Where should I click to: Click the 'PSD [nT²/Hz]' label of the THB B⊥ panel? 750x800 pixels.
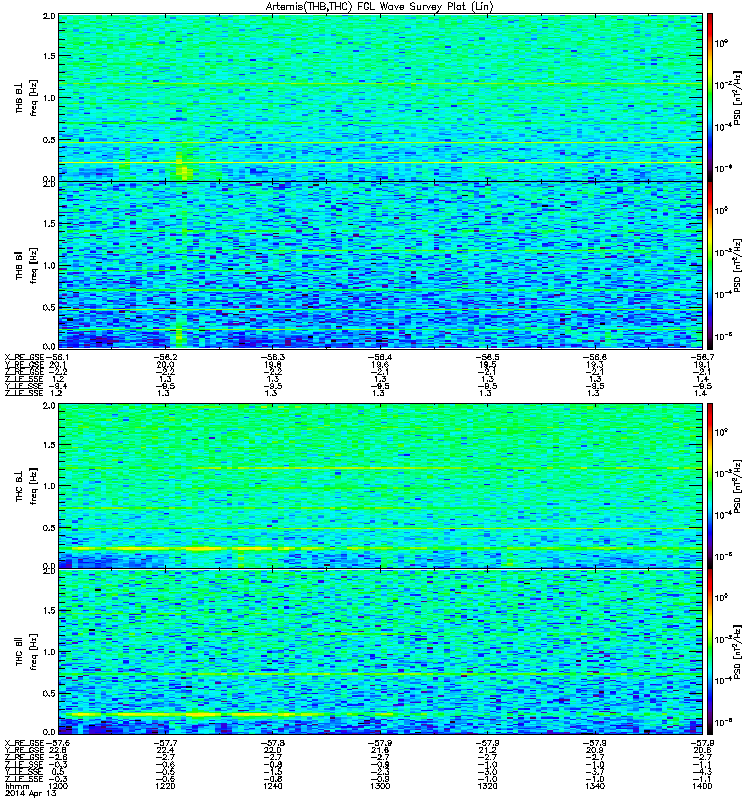pyautogui.click(x=738, y=97)
